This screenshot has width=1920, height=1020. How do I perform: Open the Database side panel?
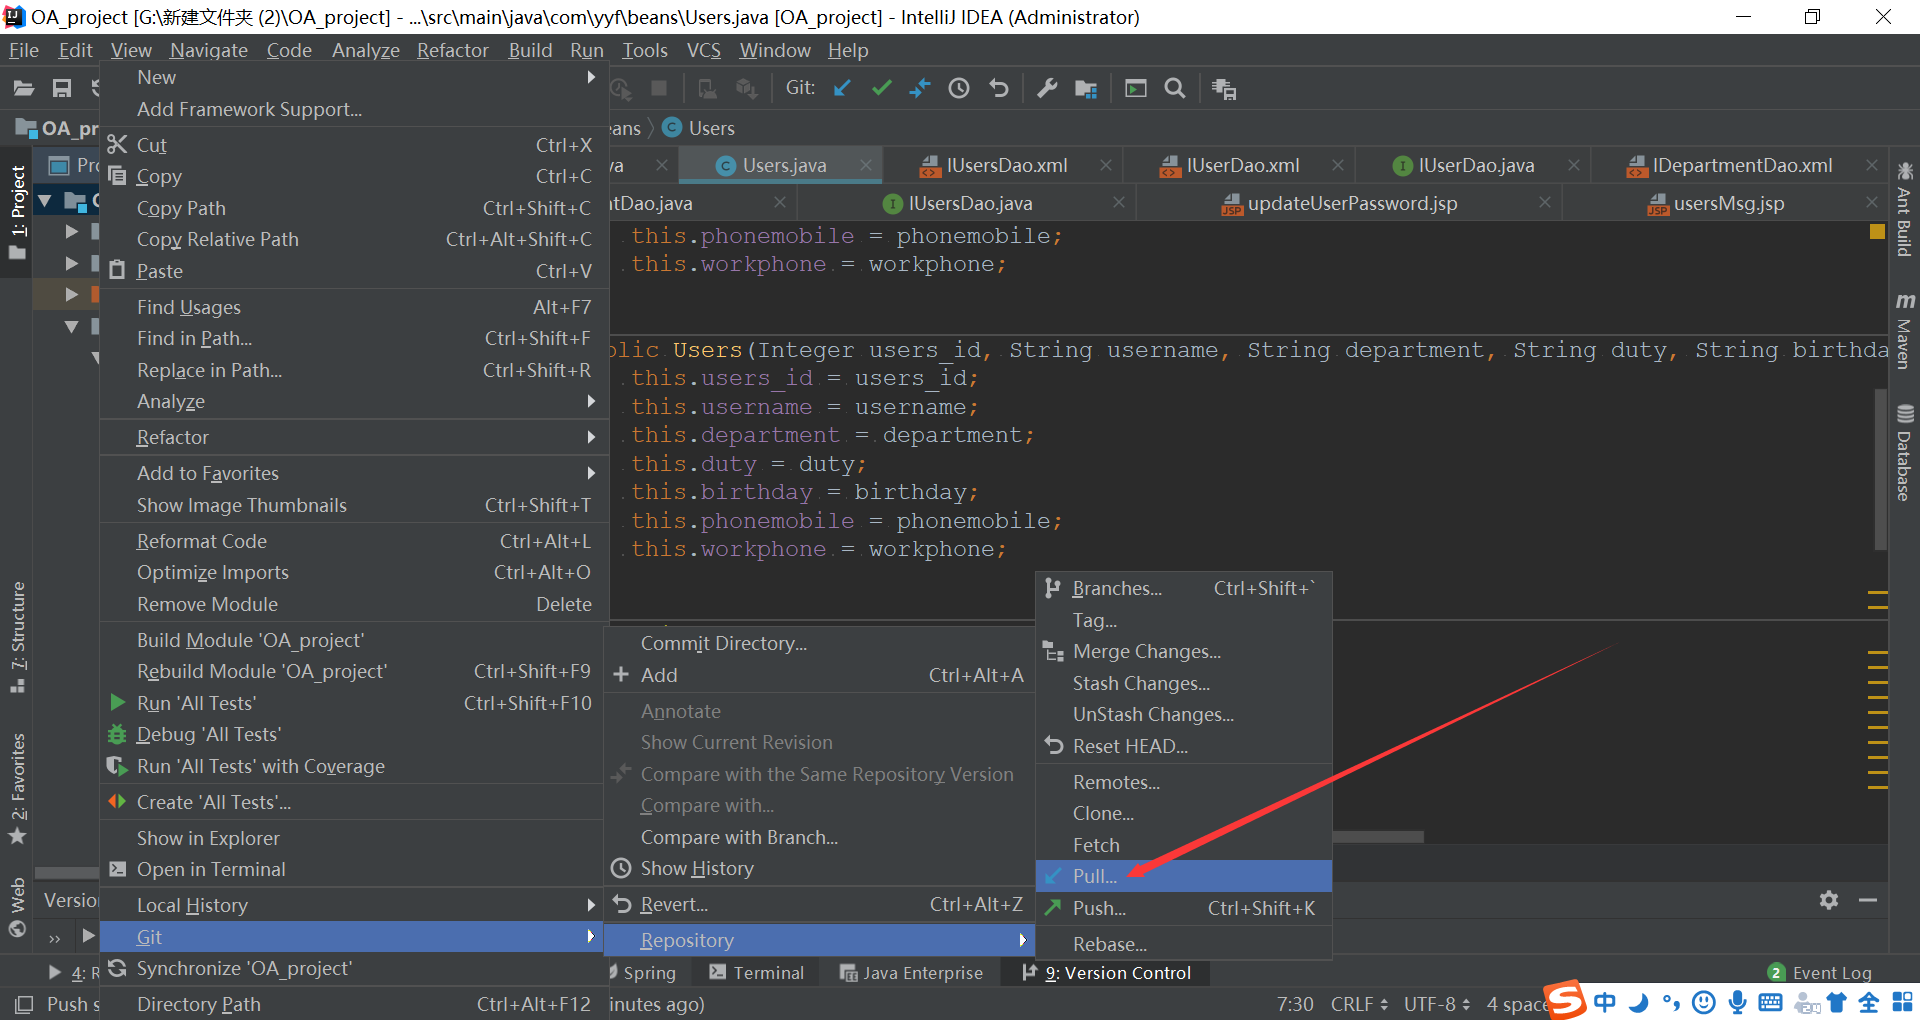click(1904, 452)
